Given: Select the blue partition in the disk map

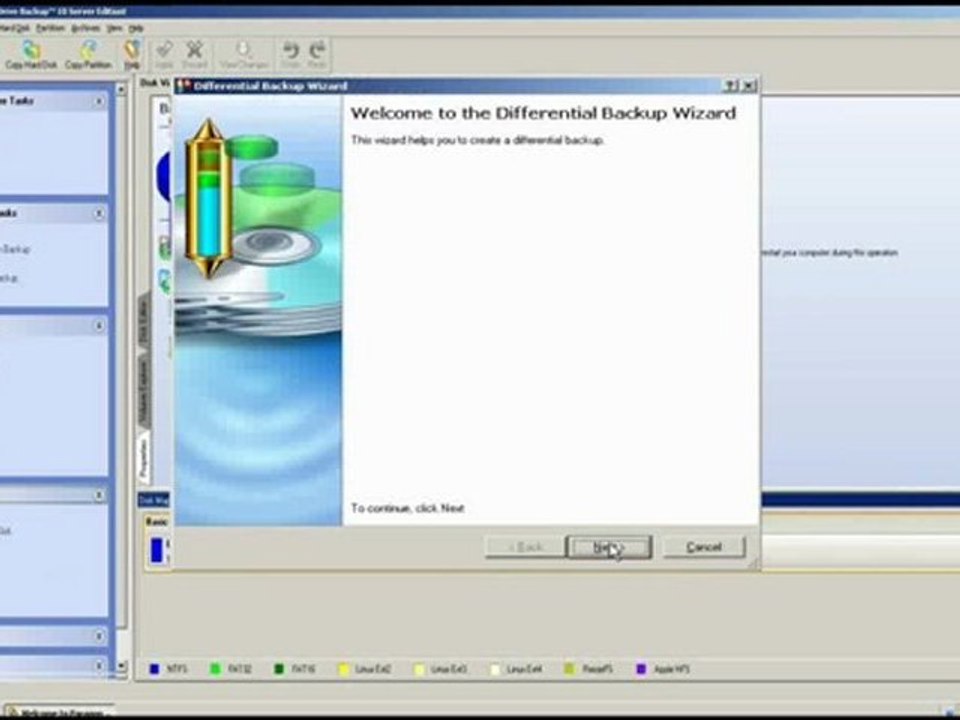Looking at the screenshot, I should click(x=157, y=550).
